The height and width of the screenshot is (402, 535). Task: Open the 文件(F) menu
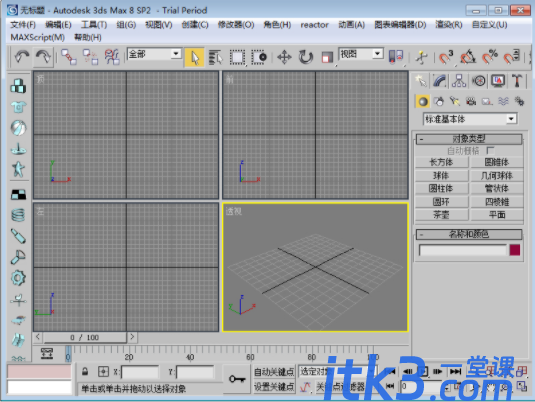[x=23, y=25]
